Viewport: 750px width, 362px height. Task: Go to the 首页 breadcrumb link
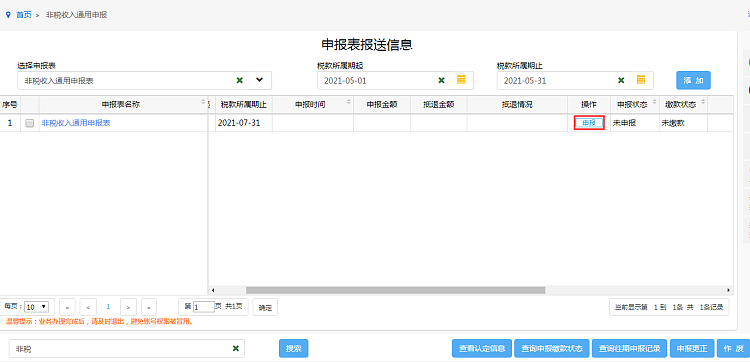(x=23, y=15)
